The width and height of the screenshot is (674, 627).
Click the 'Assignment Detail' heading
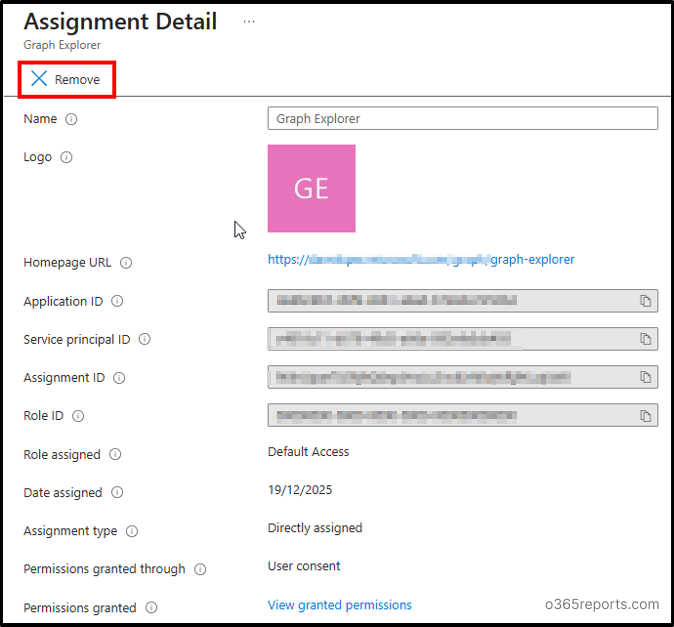point(120,21)
